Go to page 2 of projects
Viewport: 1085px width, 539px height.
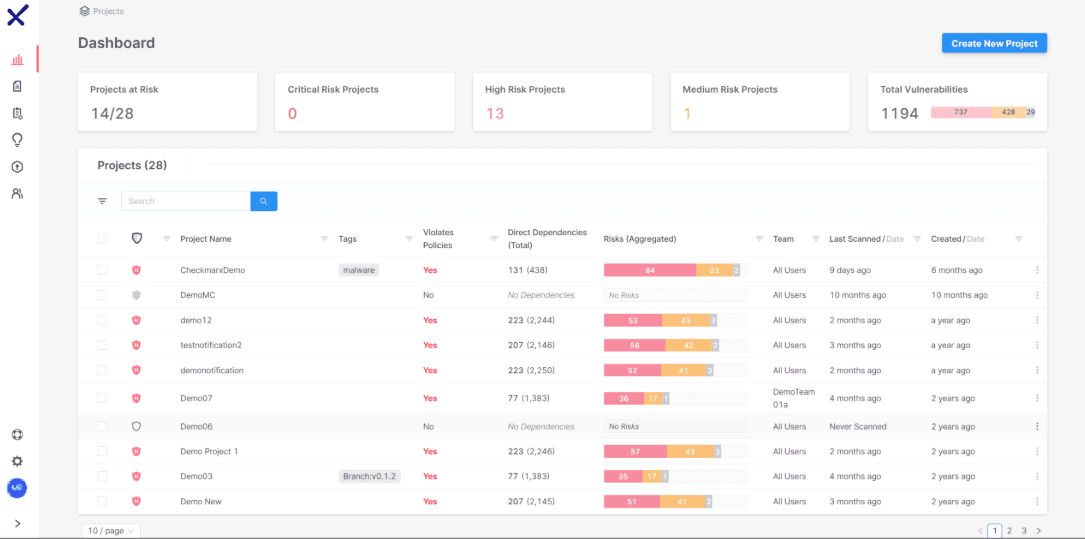click(1009, 531)
